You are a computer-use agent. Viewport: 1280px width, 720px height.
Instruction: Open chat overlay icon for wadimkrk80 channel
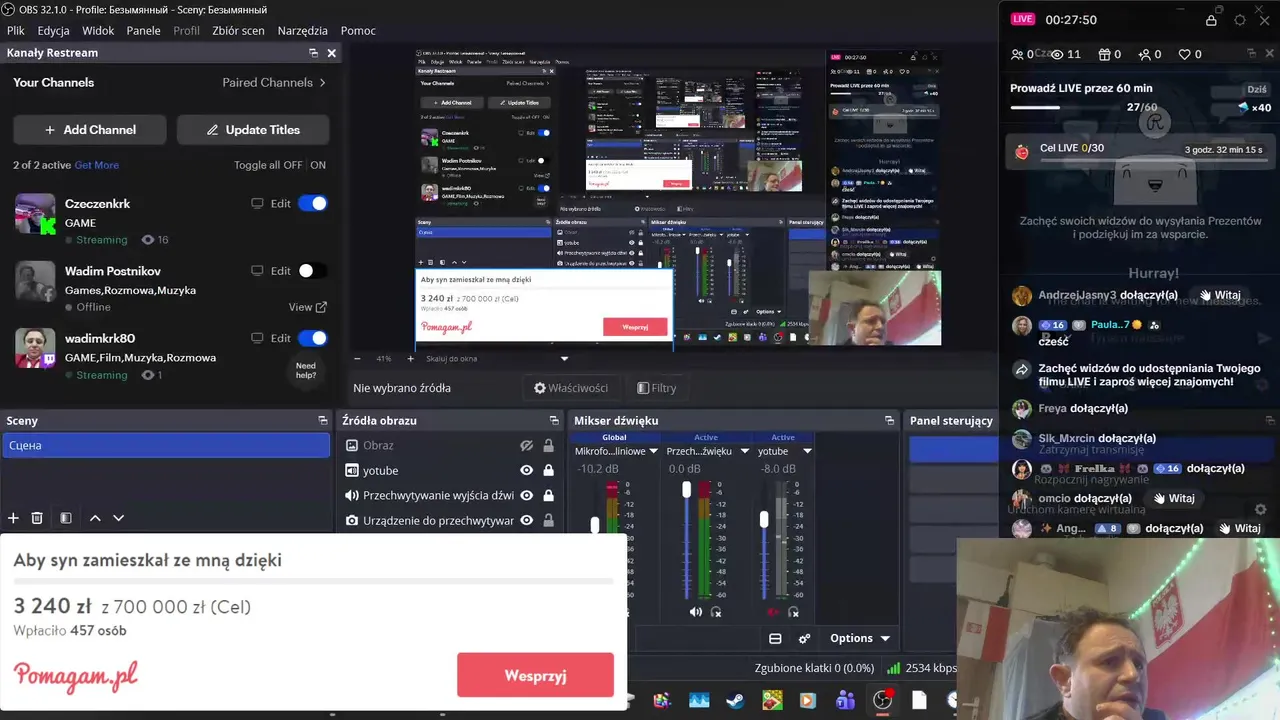(257, 338)
